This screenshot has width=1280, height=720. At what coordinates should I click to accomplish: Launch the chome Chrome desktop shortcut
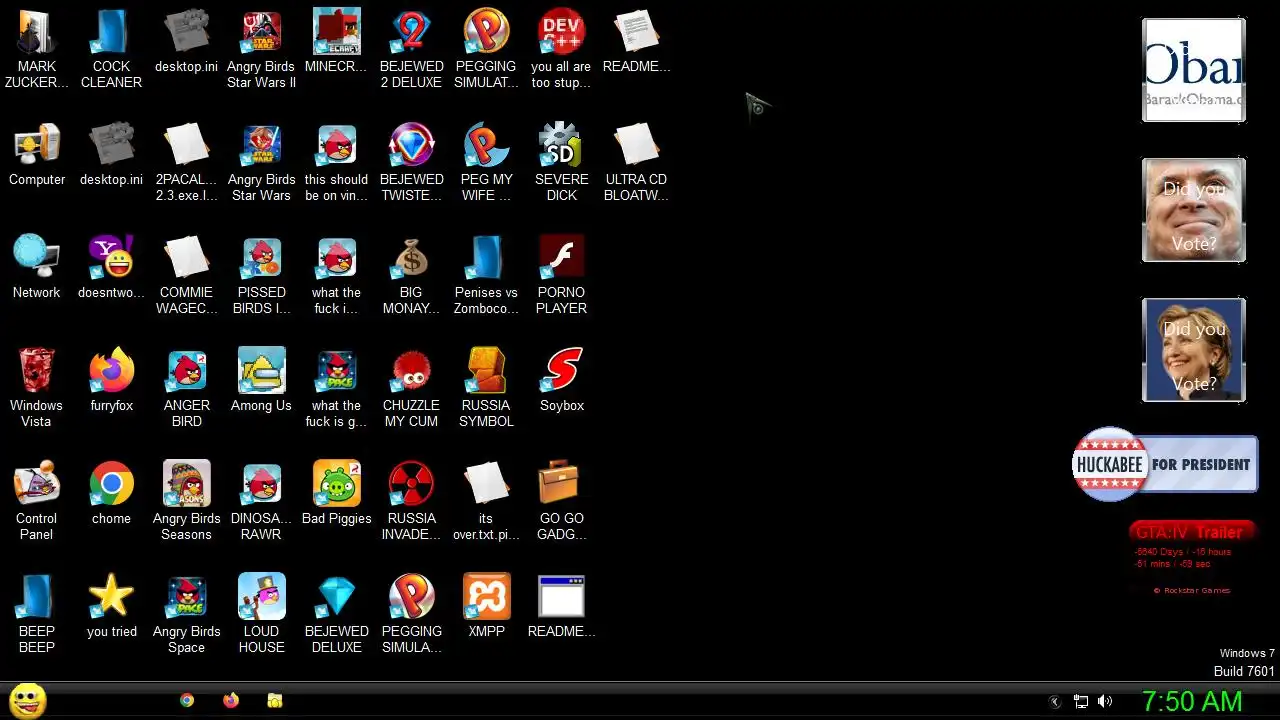[x=111, y=494]
